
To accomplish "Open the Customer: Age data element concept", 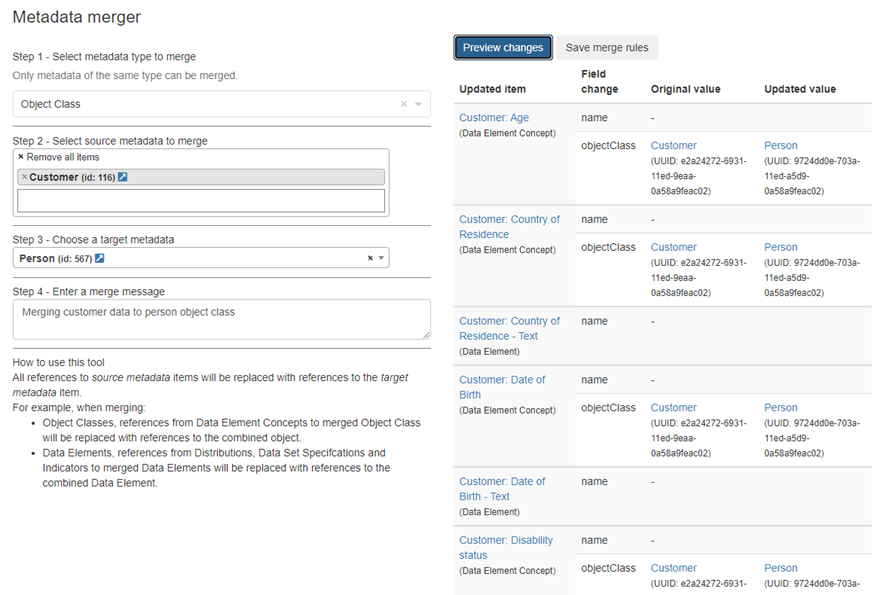I will (494, 118).
